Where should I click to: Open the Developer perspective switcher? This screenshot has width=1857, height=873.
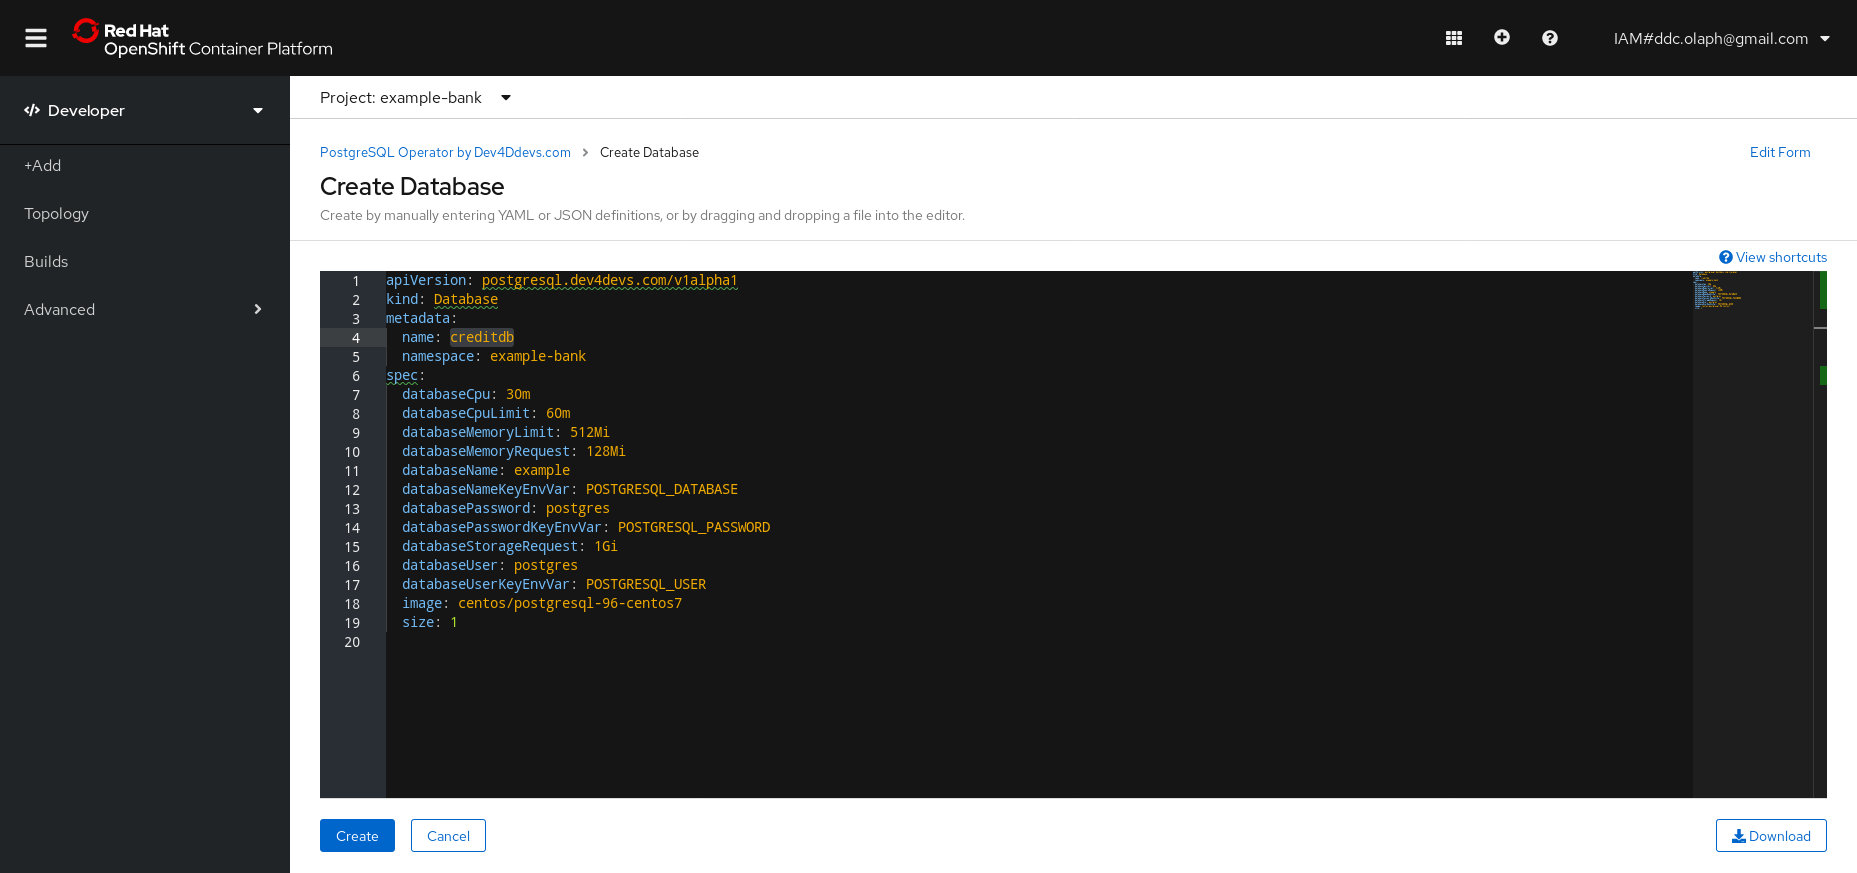click(145, 110)
